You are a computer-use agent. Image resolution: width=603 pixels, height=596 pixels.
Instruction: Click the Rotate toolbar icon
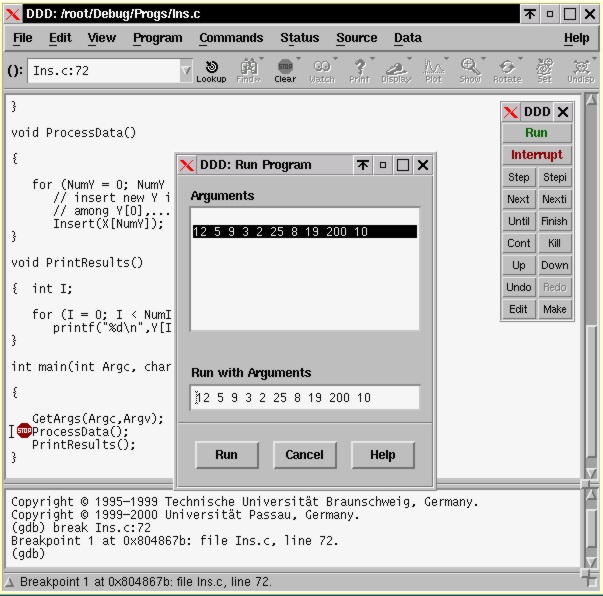[x=507, y=70]
